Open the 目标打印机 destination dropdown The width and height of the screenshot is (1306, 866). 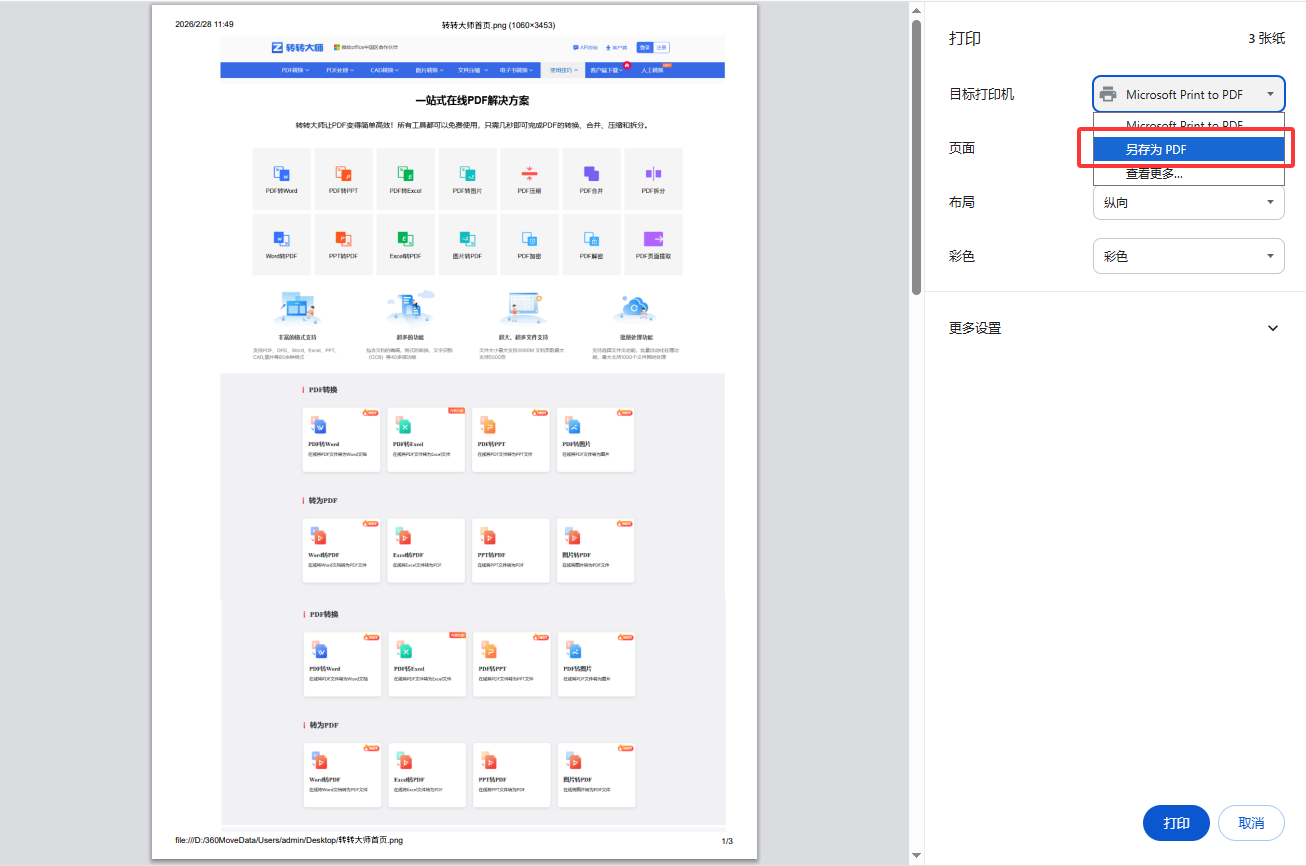(x=1188, y=95)
